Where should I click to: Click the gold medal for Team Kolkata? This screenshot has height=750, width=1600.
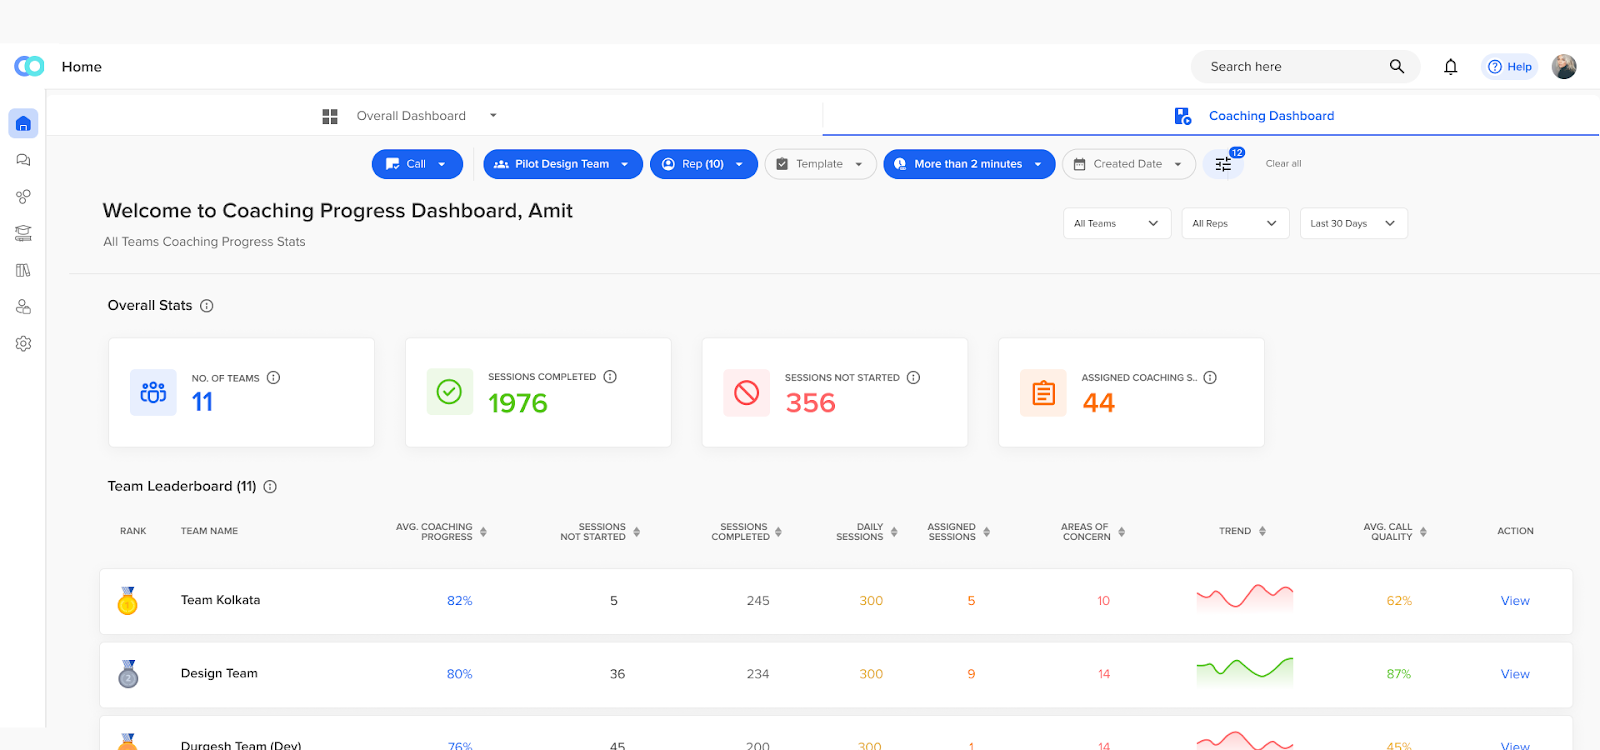(x=128, y=601)
